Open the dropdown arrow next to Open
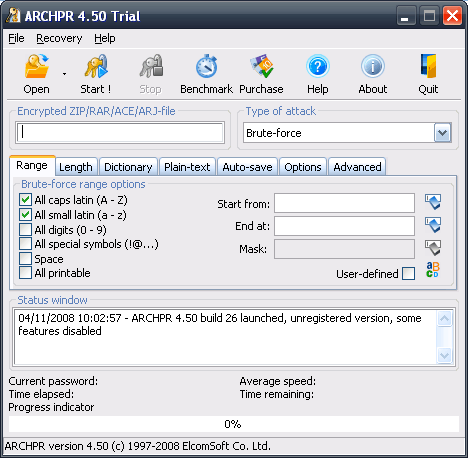 [x=64, y=74]
